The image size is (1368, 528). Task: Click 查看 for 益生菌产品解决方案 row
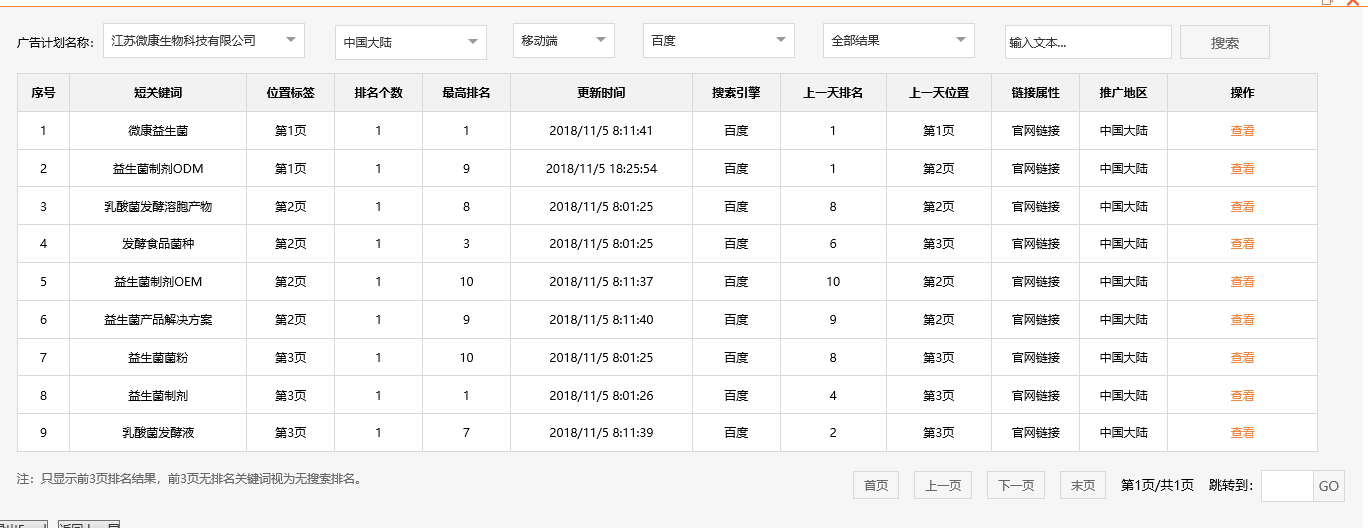[1242, 319]
